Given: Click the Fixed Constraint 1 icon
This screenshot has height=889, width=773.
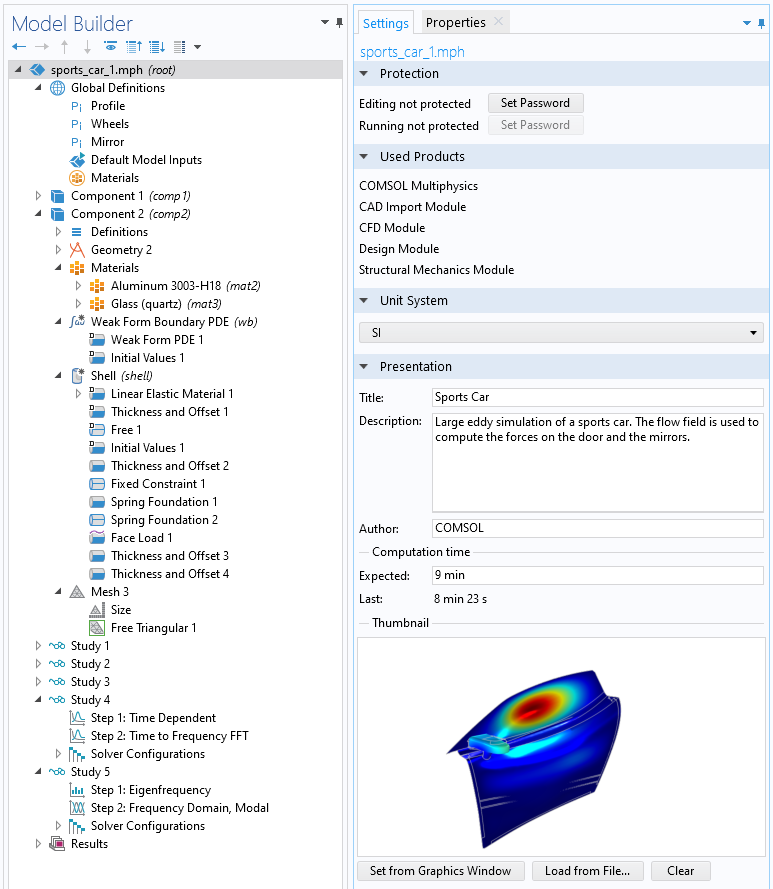Looking at the screenshot, I should [x=97, y=484].
